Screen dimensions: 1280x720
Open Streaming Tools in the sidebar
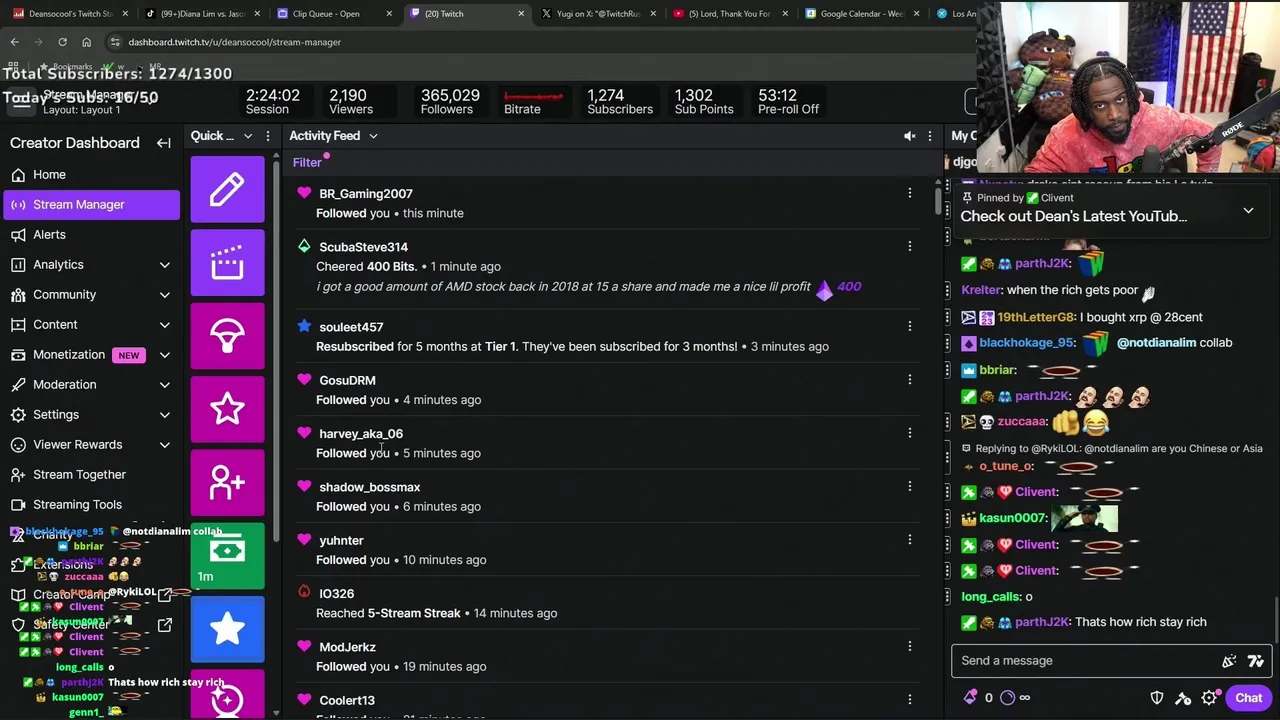[92, 504]
